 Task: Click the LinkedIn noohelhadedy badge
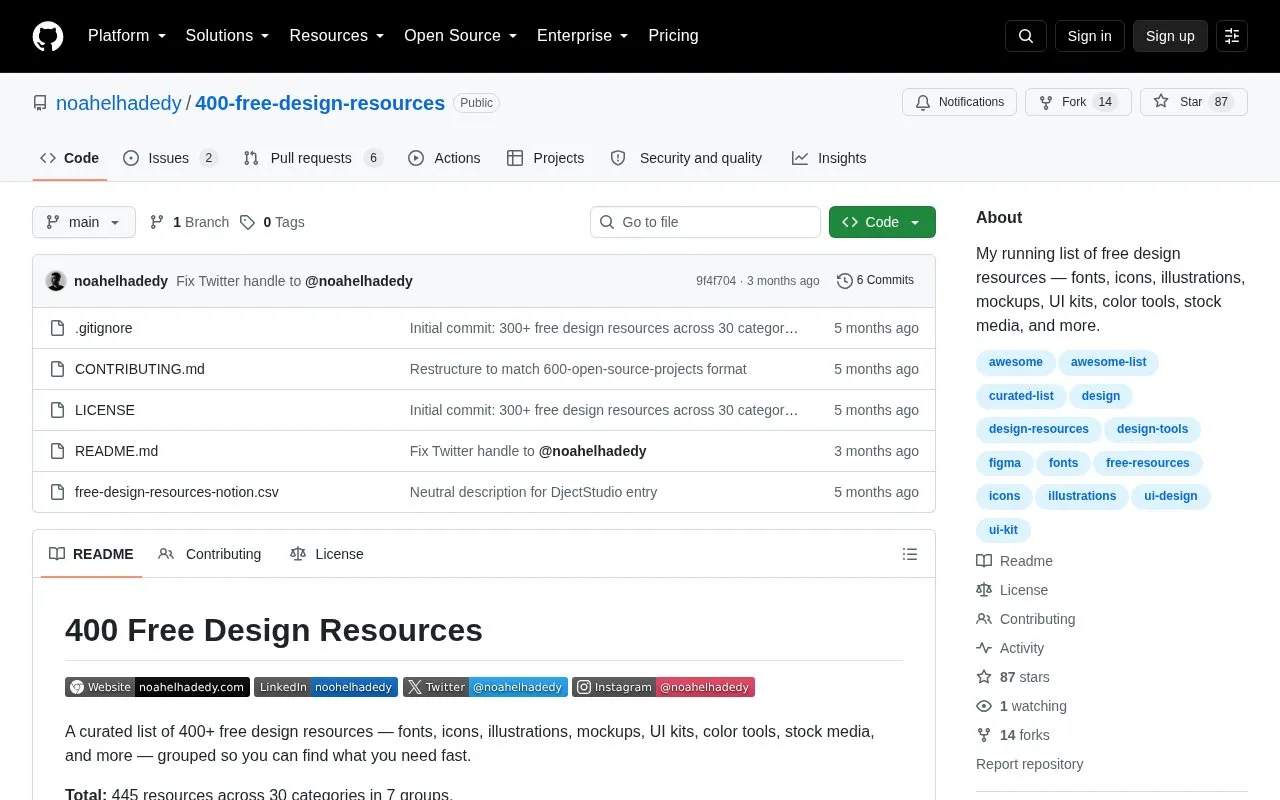326,687
